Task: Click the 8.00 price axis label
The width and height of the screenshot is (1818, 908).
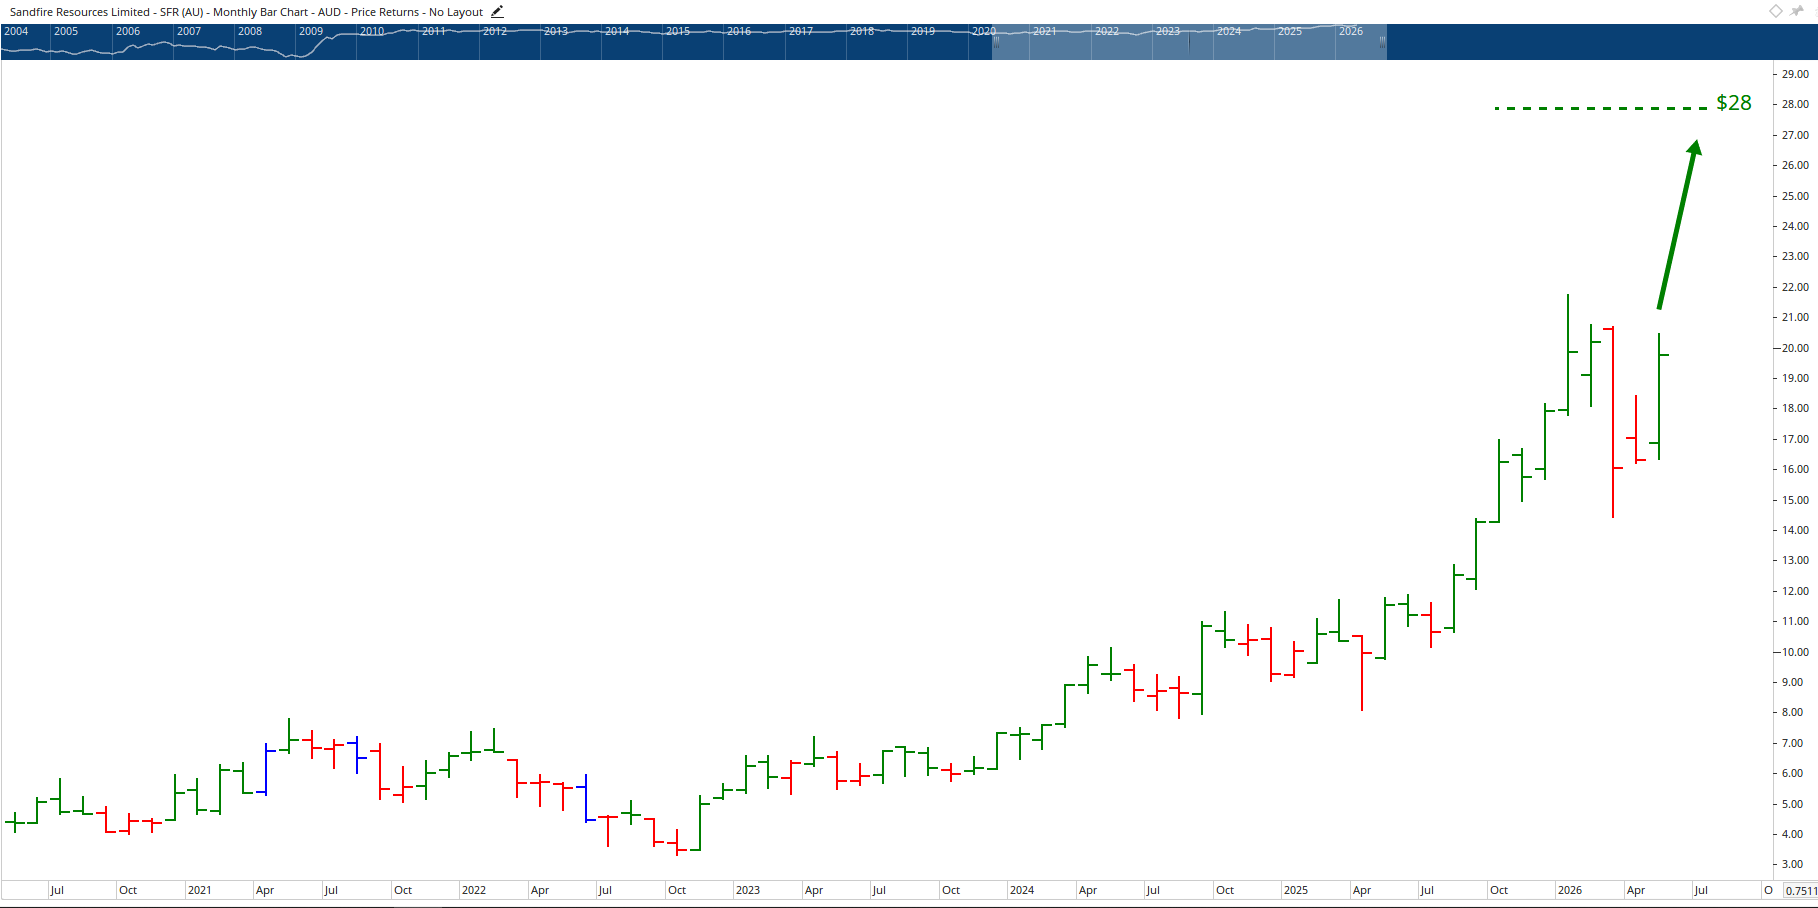Action: click(x=1793, y=712)
